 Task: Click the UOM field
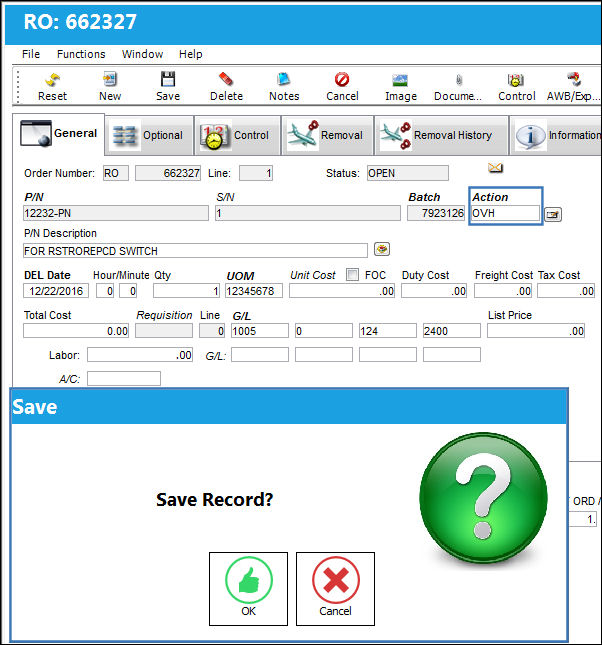click(x=254, y=291)
